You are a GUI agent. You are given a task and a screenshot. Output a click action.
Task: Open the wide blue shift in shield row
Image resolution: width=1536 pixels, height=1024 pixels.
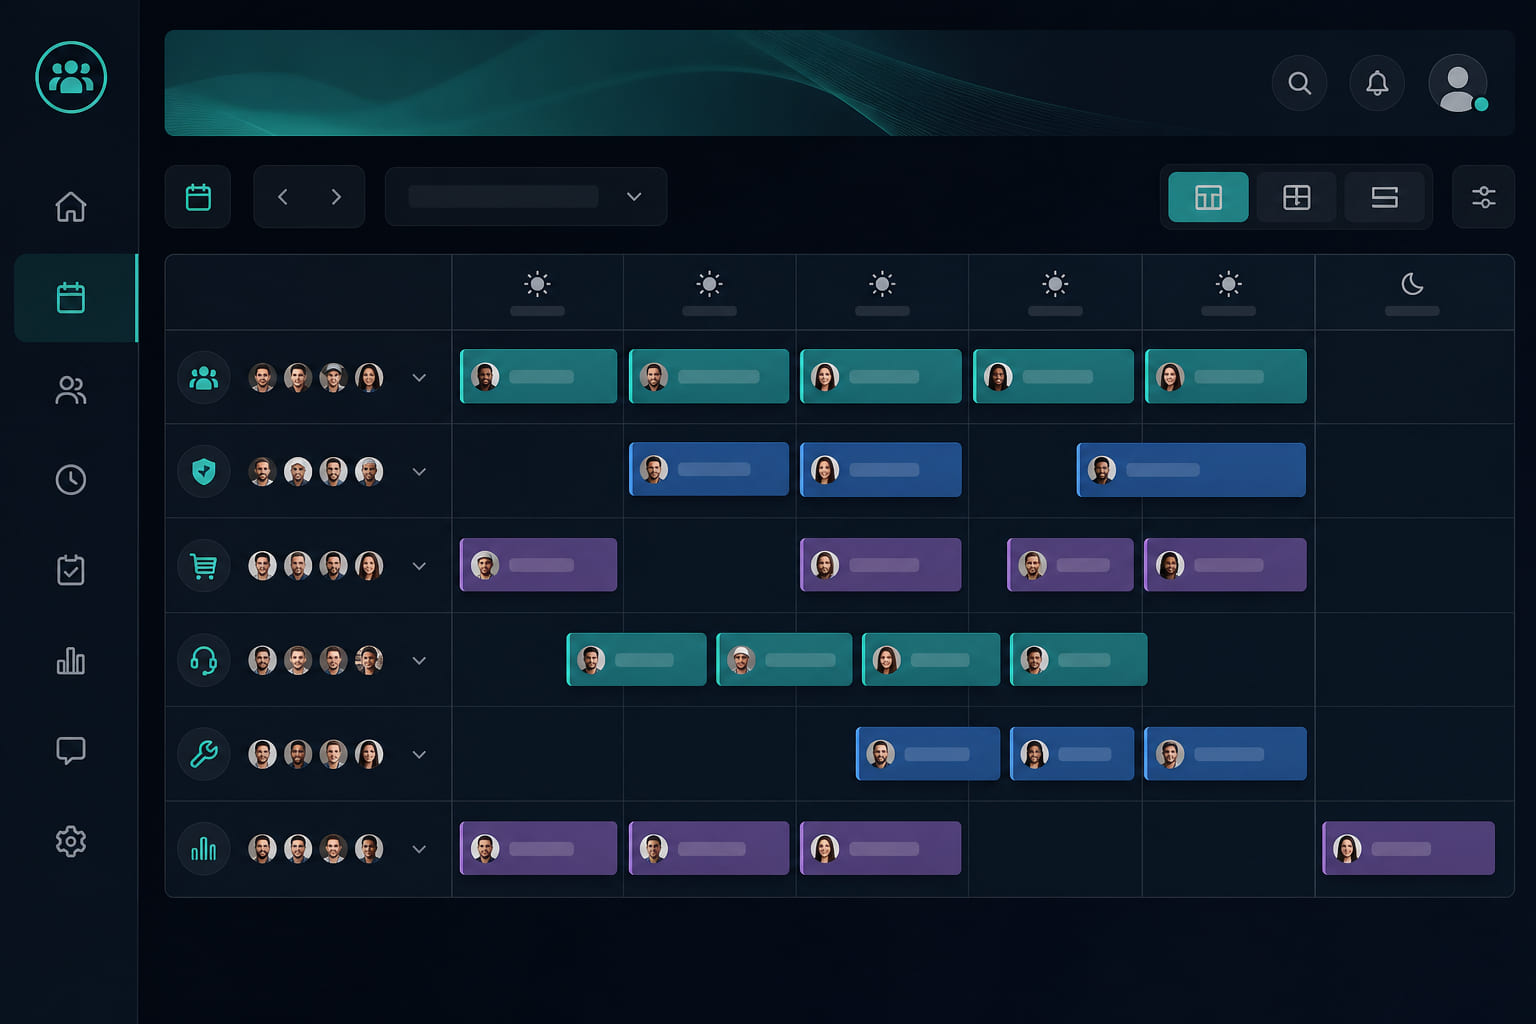tap(1191, 470)
